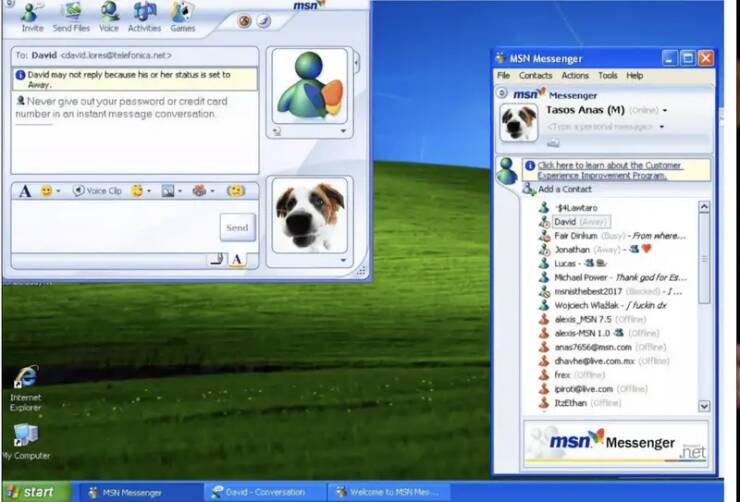
Task: Record a Voice Clip
Action: tap(98, 191)
